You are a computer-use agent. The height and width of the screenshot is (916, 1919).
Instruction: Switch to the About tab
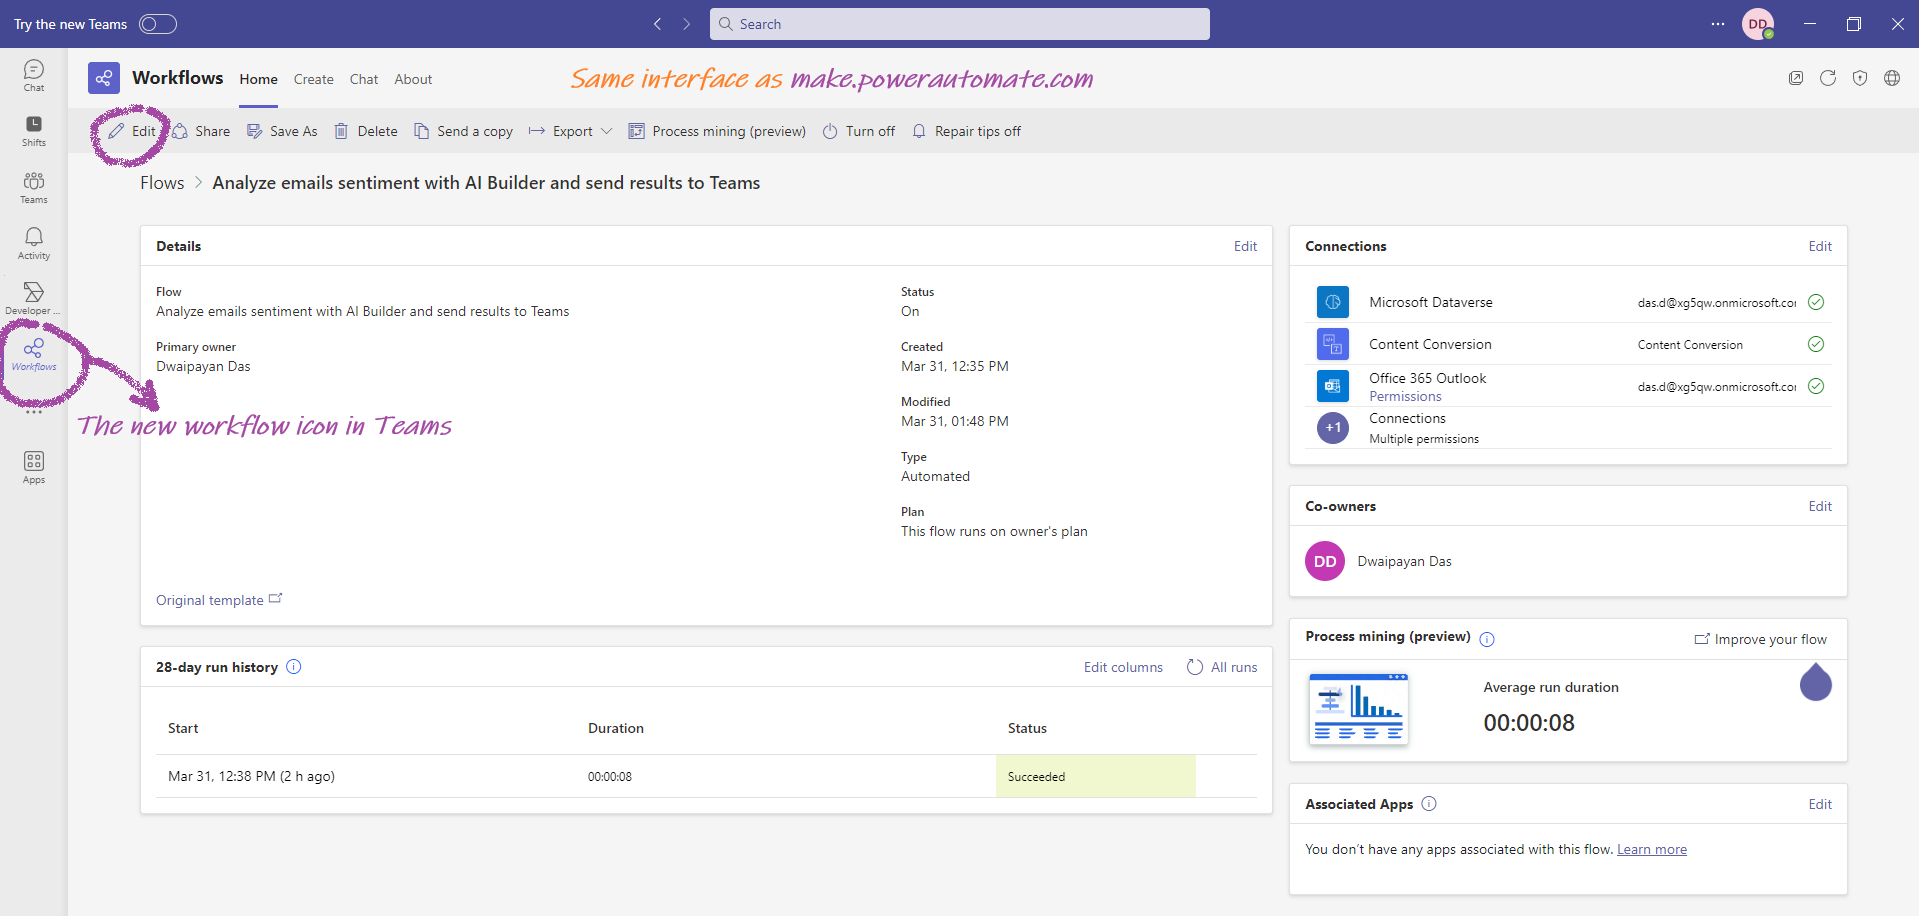(413, 79)
